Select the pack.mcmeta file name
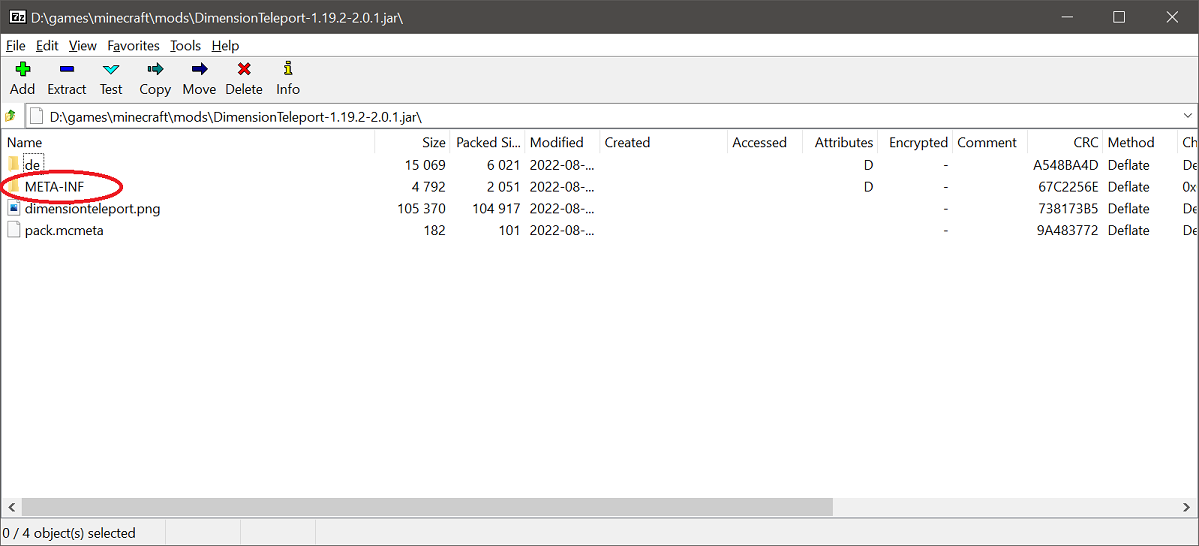The image size is (1199, 546). (x=64, y=230)
